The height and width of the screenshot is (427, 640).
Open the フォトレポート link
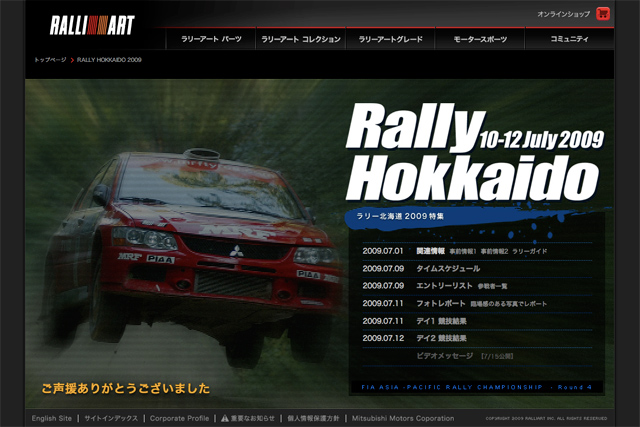[x=440, y=303]
